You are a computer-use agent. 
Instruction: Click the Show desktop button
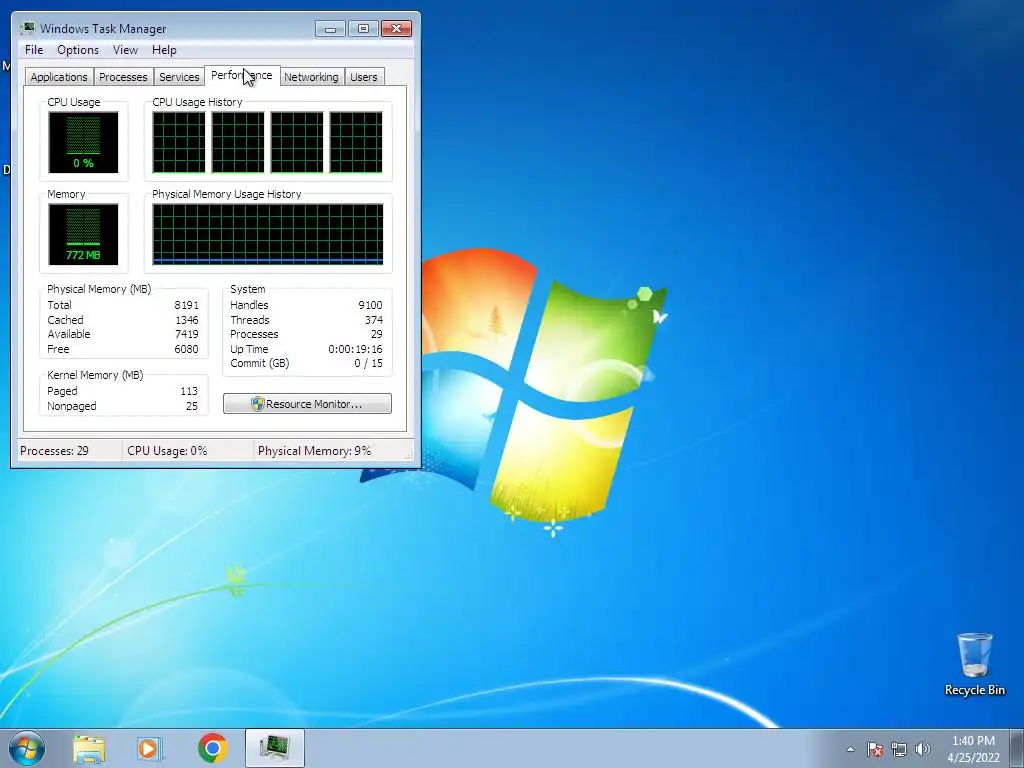[x=1017, y=748]
